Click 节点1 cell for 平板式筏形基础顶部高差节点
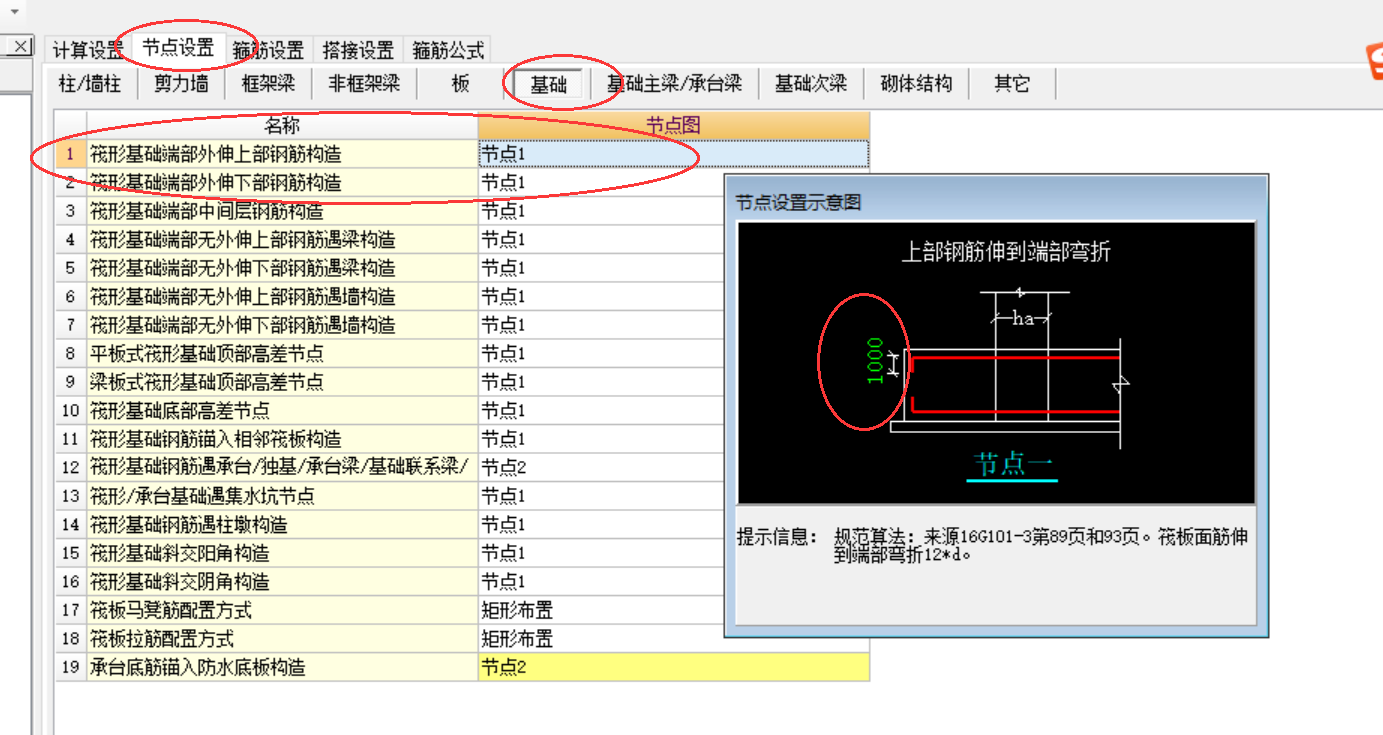The height and width of the screenshot is (735, 1383). pyautogui.click(x=602, y=354)
